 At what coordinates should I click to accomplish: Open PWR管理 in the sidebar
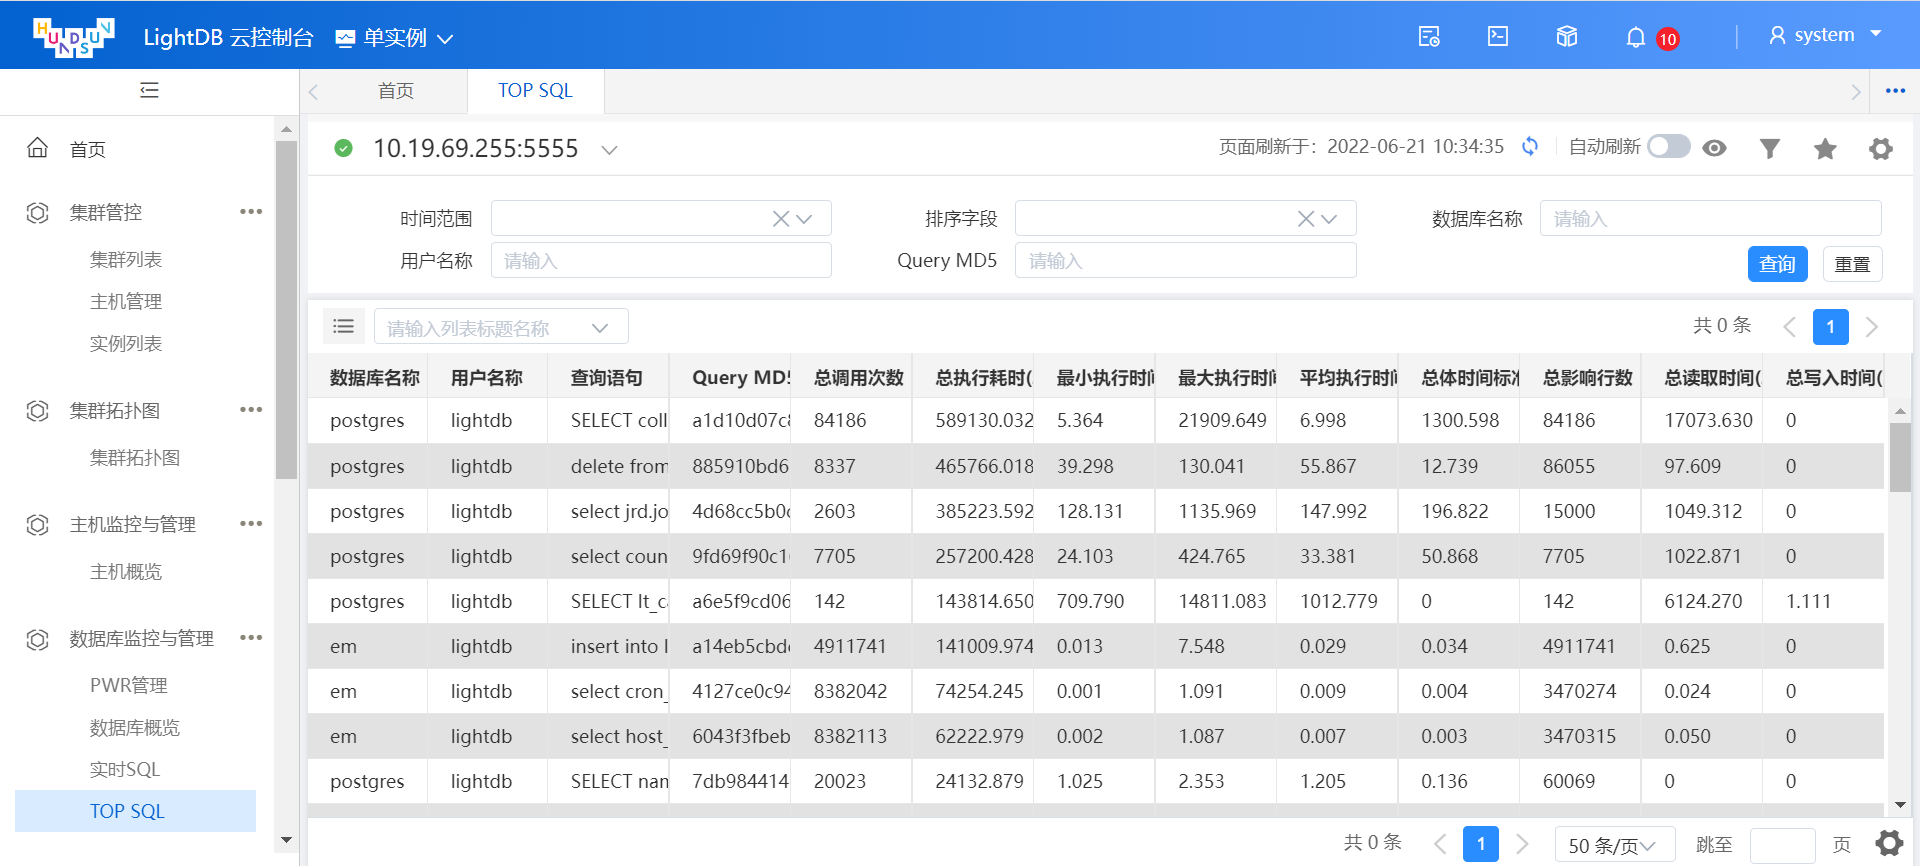pos(129,685)
